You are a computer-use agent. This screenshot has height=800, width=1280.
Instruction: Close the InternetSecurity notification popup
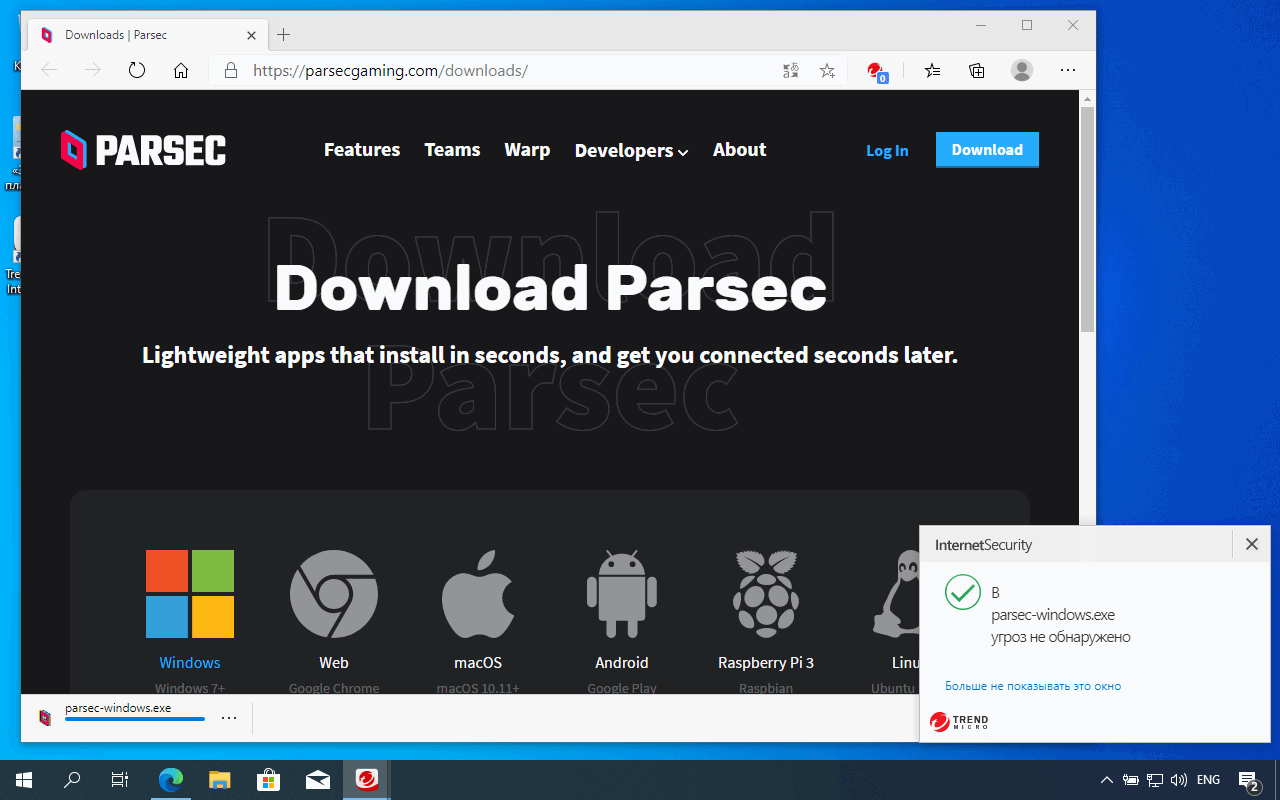coord(1252,545)
